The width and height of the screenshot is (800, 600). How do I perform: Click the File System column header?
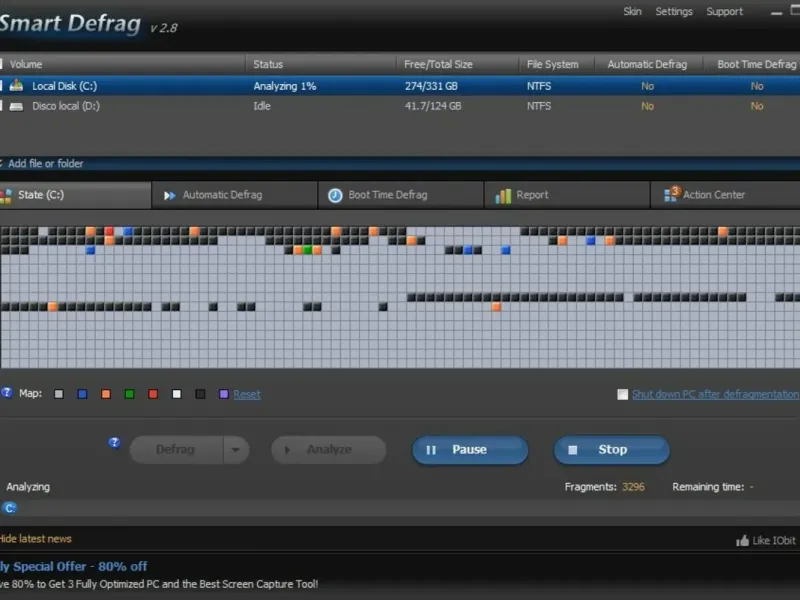(x=556, y=64)
